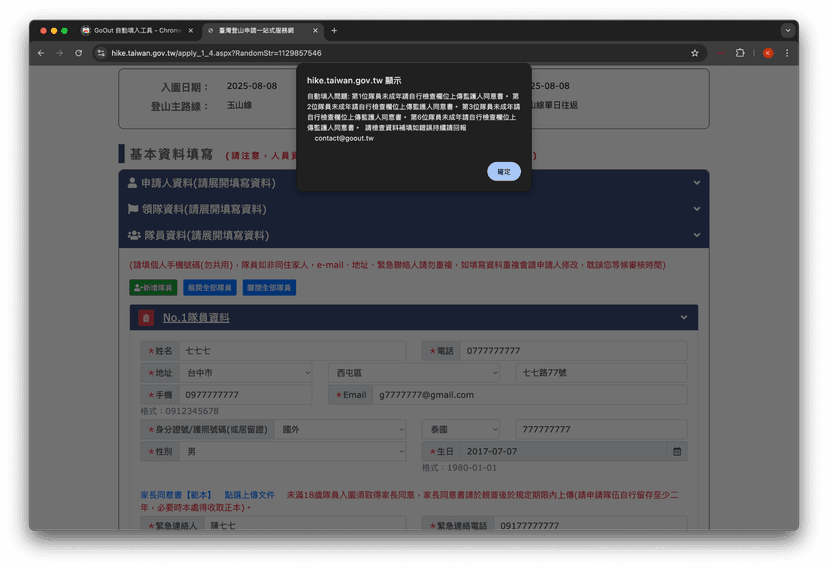This screenshot has width=828, height=569.
Task: Open district dropdown showing 西屯區
Action: click(x=414, y=373)
